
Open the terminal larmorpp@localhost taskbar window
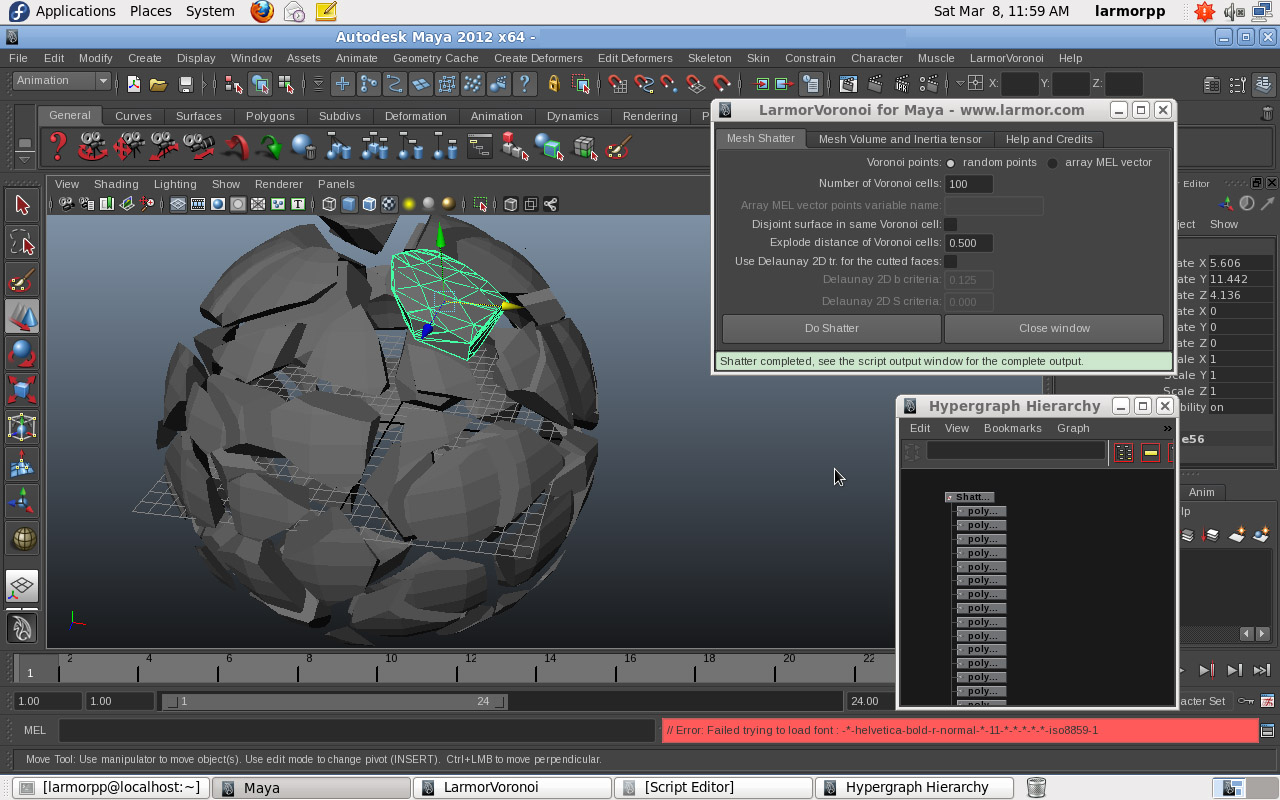pos(111,788)
